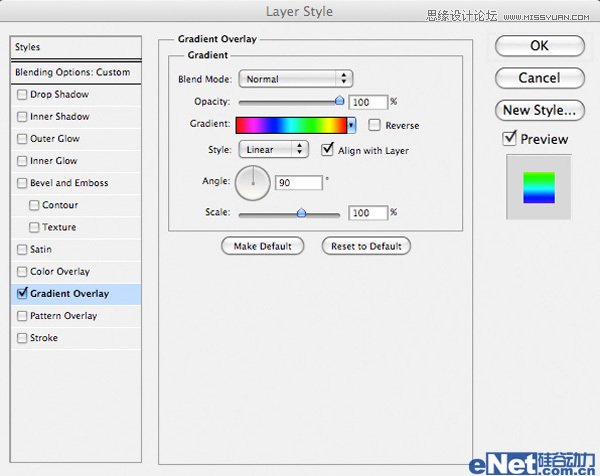Viewport: 600px width, 476px height.
Task: Turn on the Stroke effect checkbox
Action: click(22, 338)
